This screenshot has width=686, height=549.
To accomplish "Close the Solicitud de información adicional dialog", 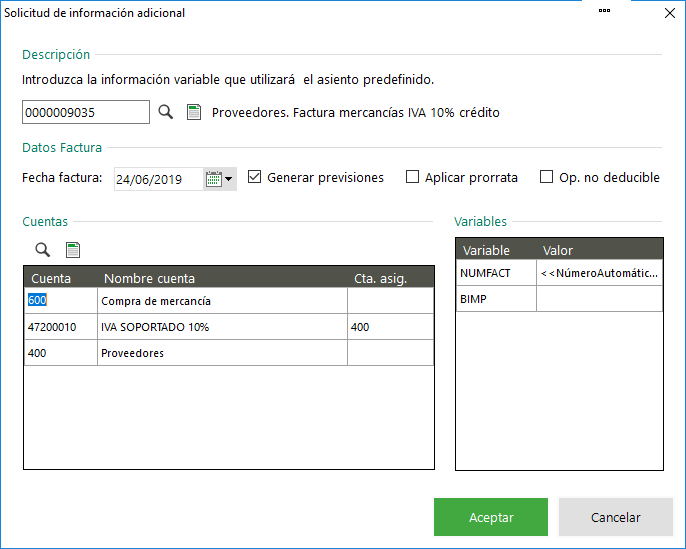I will pyautogui.click(x=670, y=13).
